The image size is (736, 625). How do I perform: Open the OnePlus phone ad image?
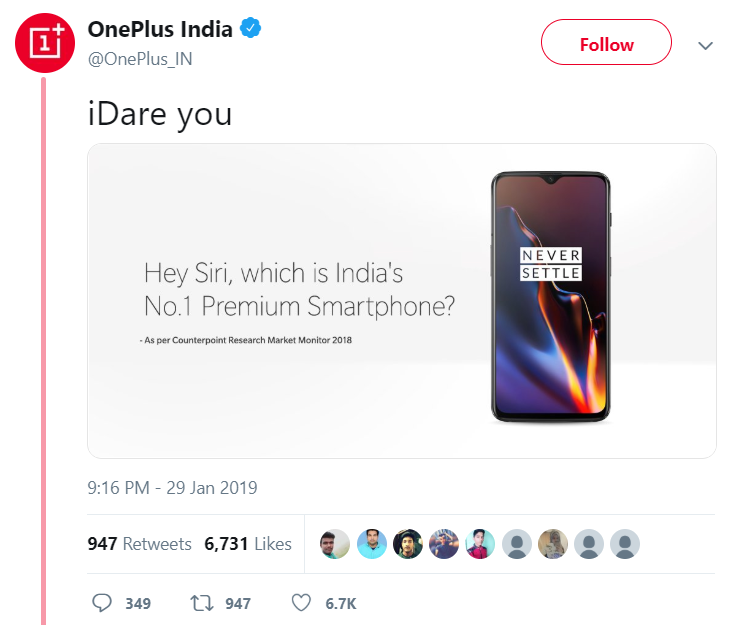coord(402,300)
